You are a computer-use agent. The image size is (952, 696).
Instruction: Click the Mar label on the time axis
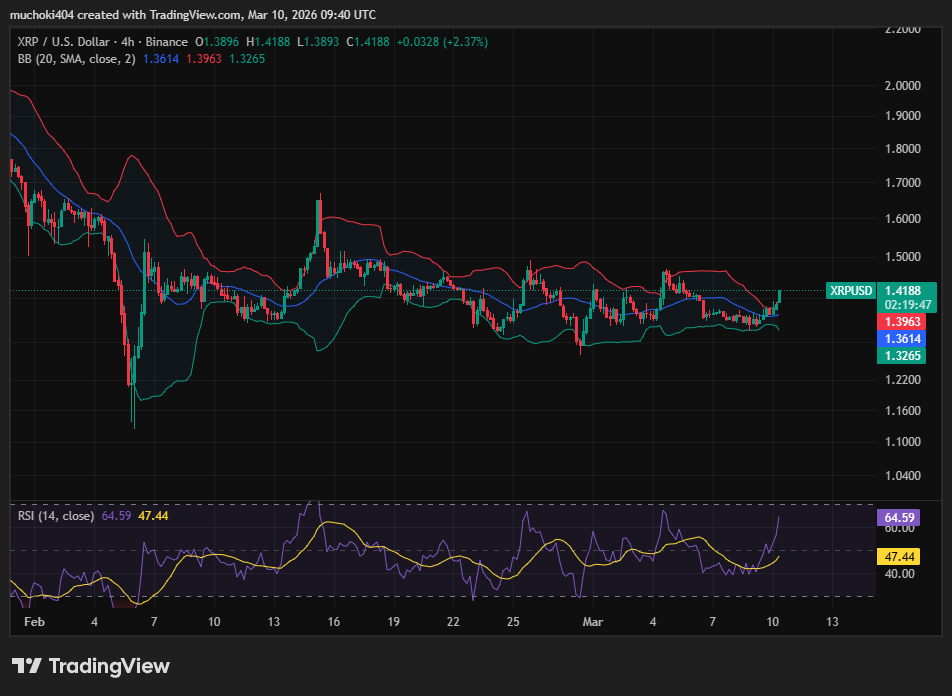click(x=593, y=621)
